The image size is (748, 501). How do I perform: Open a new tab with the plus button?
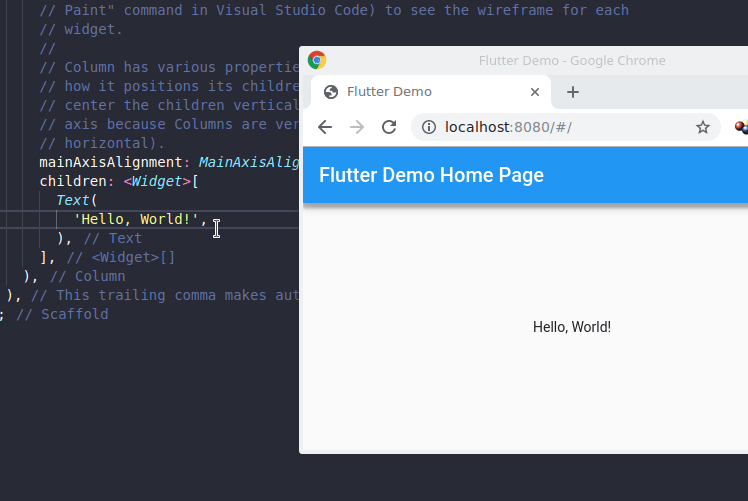click(x=573, y=92)
